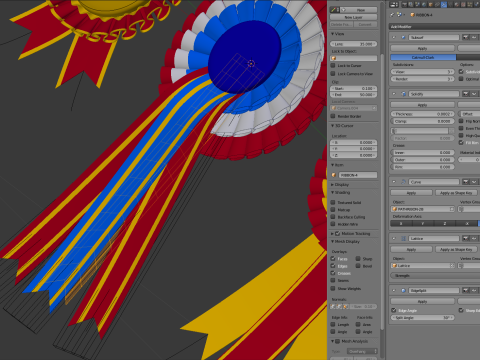This screenshot has width=480, height=360.
Task: Toggle EdgeSplit modifier render camera icon
Action: pos(466,291)
